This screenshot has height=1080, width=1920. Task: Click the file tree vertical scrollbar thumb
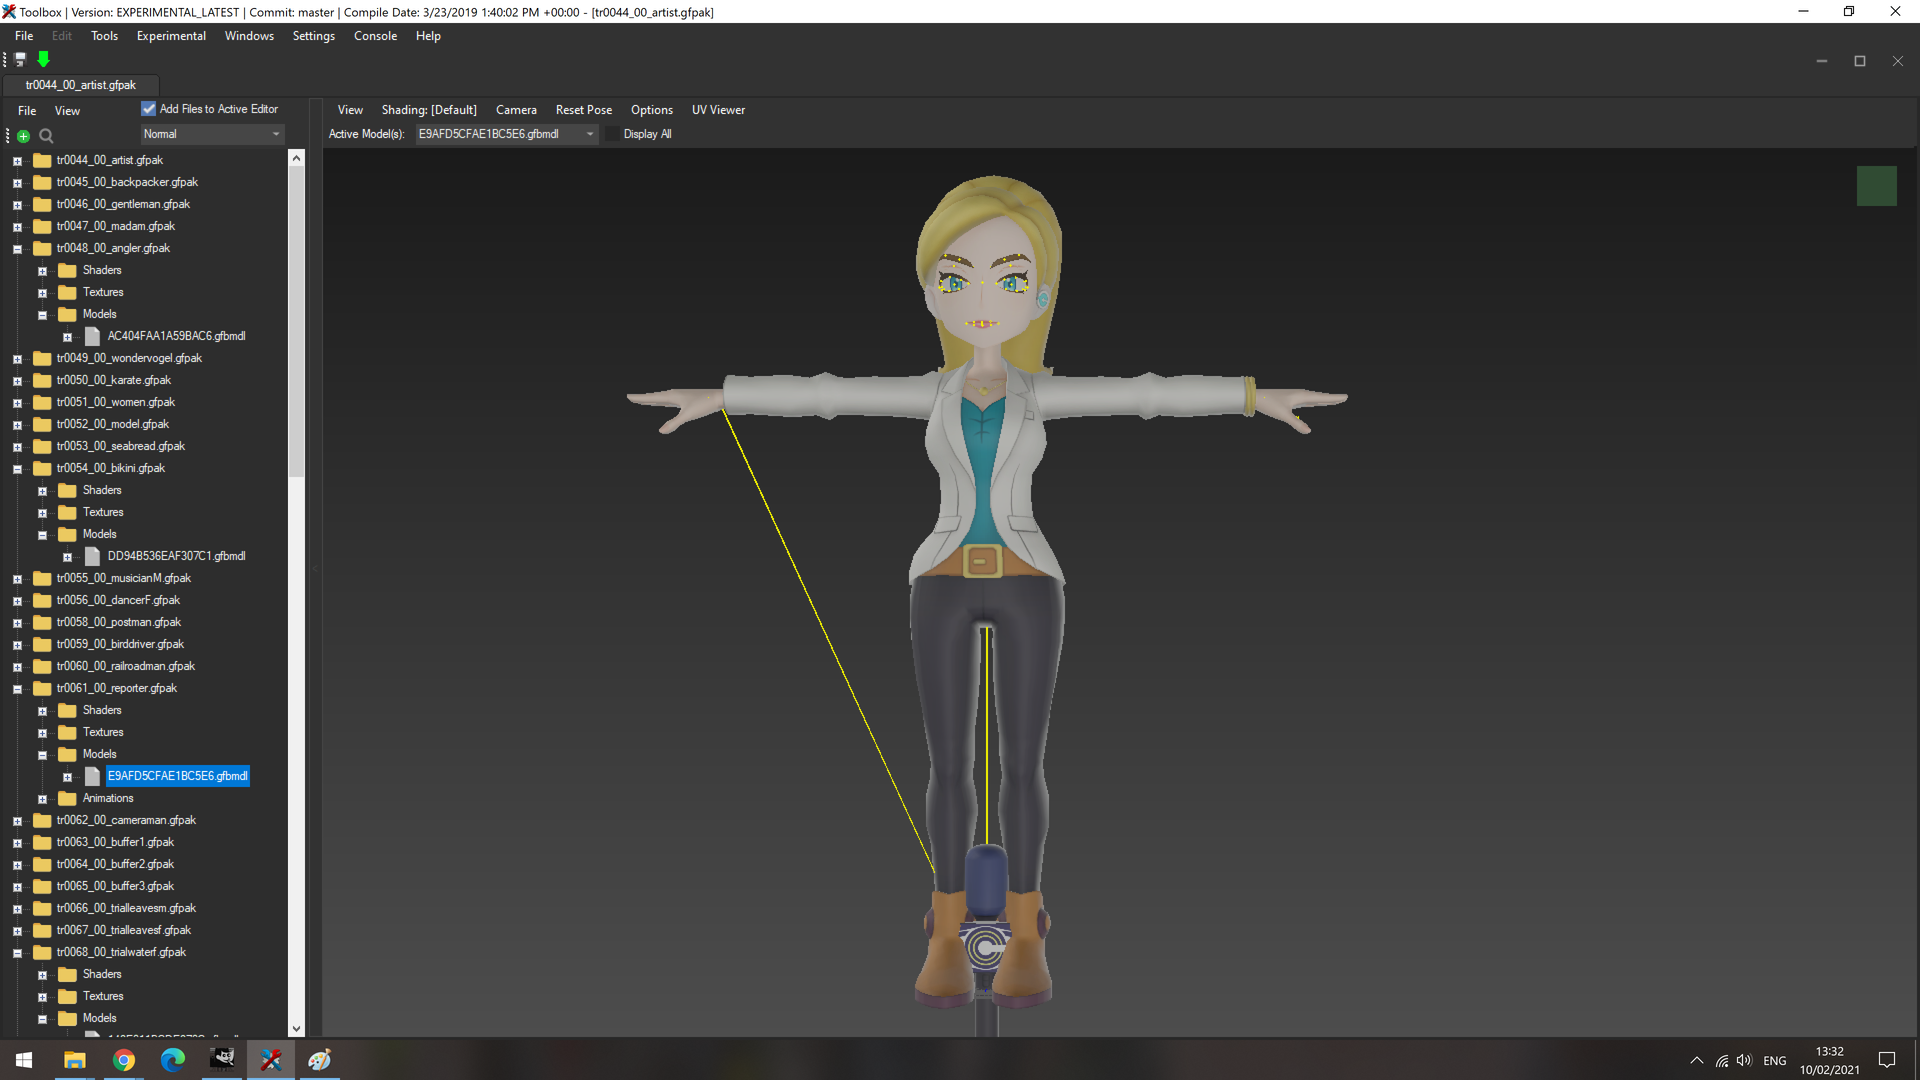tap(296, 321)
